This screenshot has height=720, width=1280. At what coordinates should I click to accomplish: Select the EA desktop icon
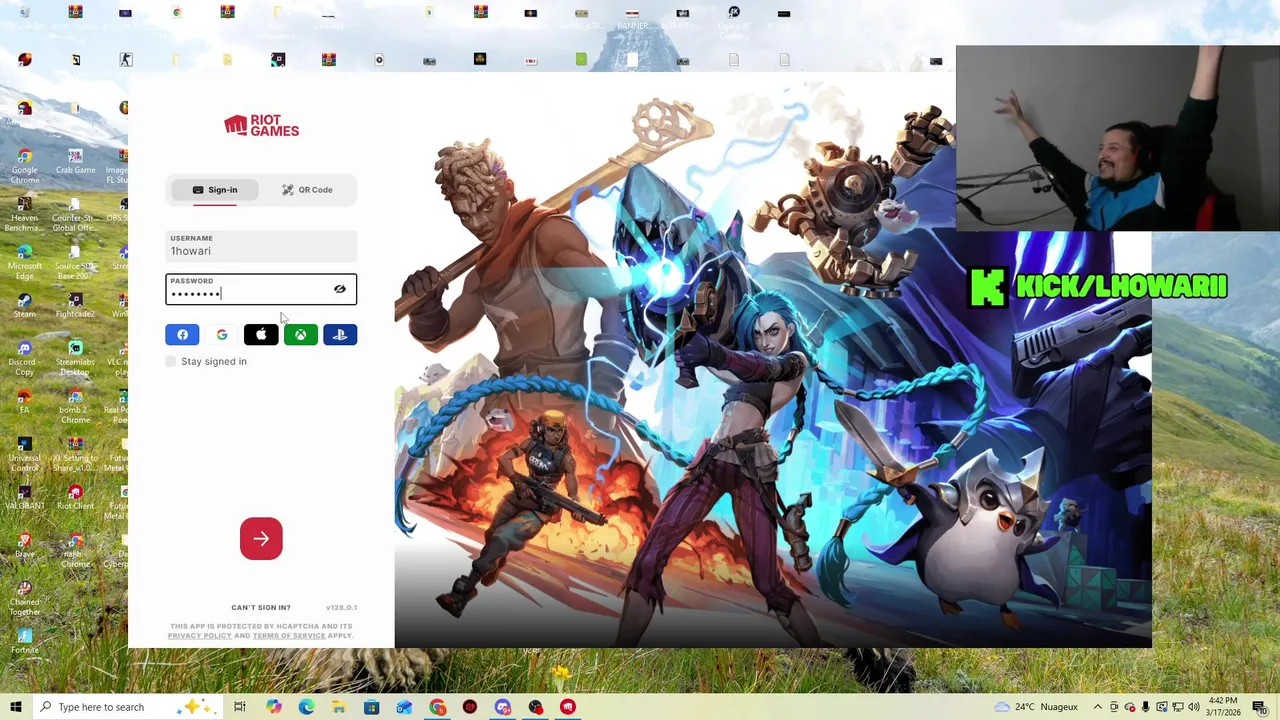pos(25,402)
